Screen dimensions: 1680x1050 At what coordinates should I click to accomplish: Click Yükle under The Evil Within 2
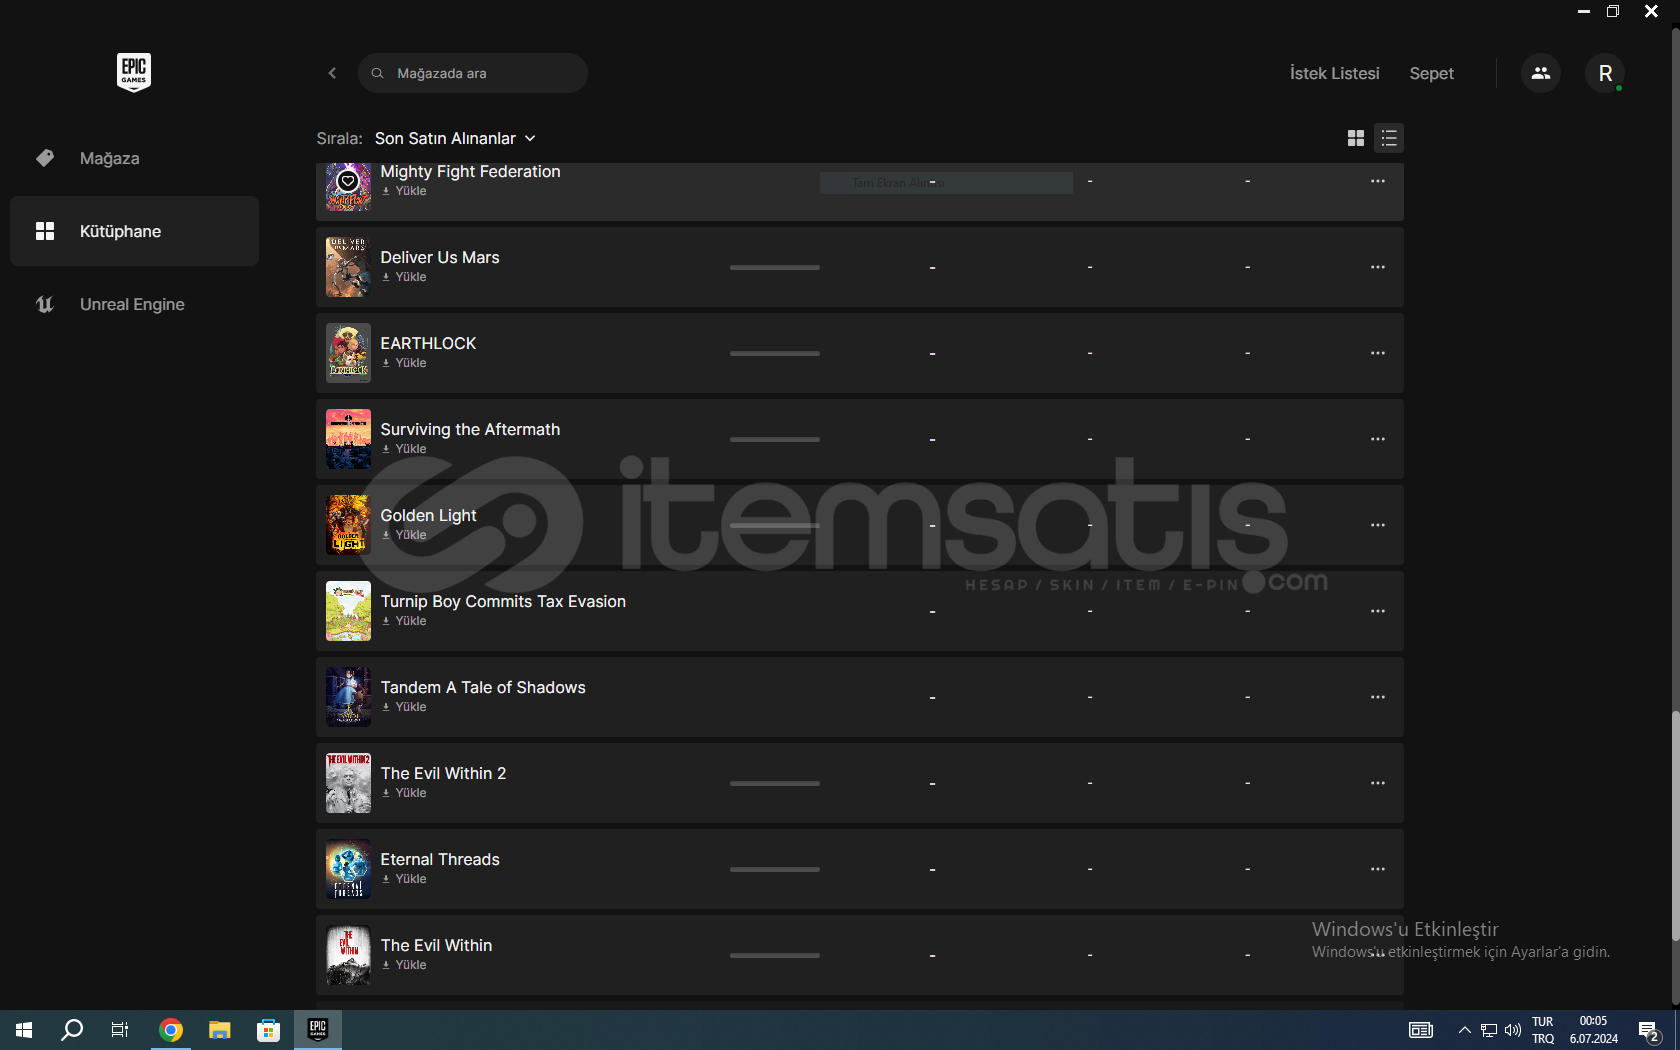(404, 793)
